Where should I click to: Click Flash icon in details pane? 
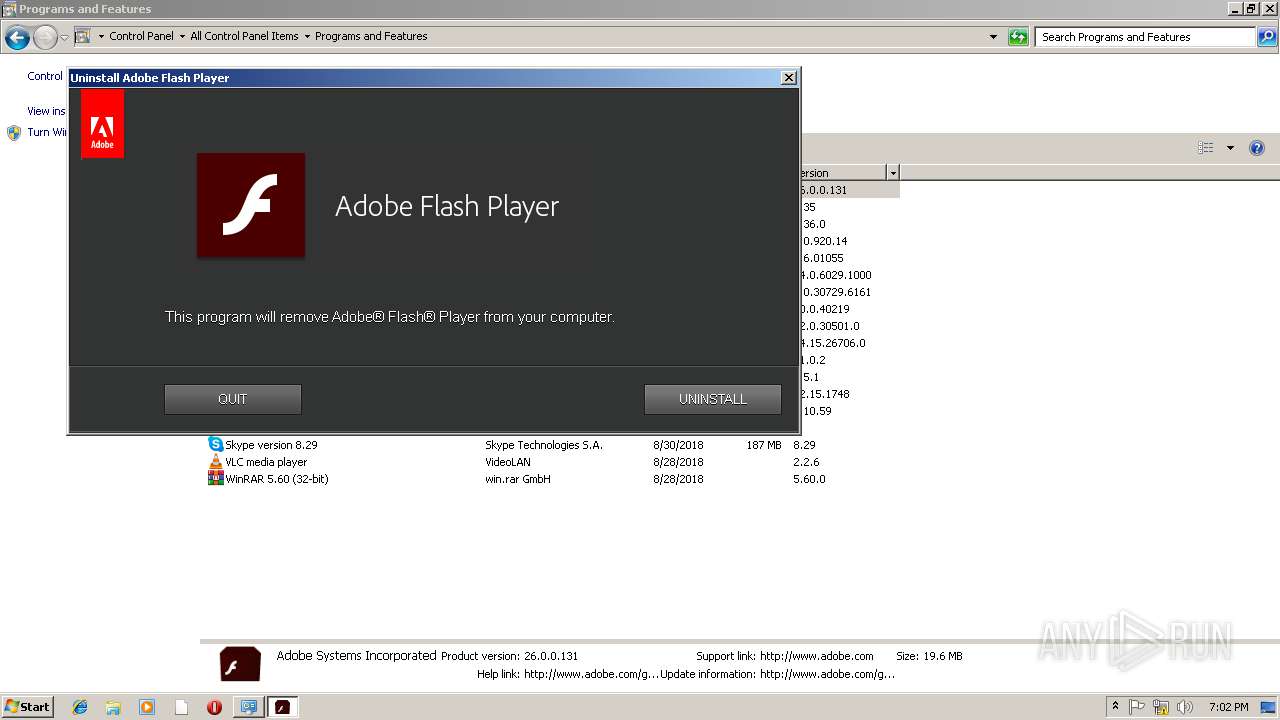[x=240, y=665]
